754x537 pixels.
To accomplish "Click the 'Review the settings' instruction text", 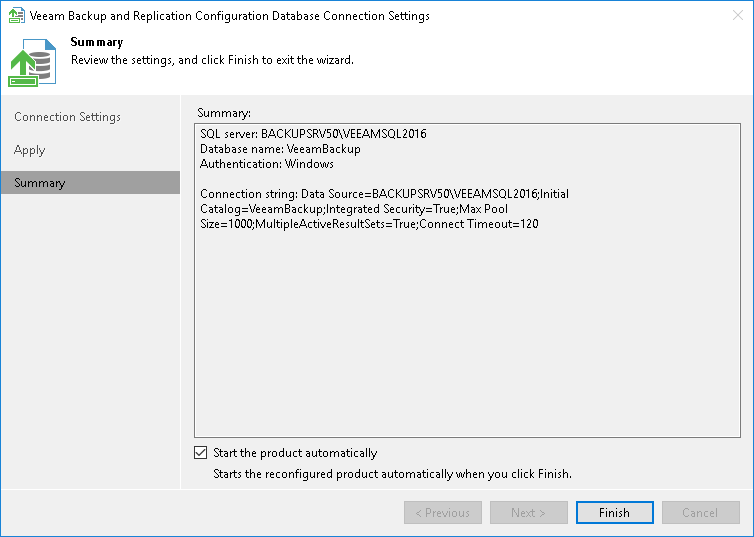I will point(212,60).
